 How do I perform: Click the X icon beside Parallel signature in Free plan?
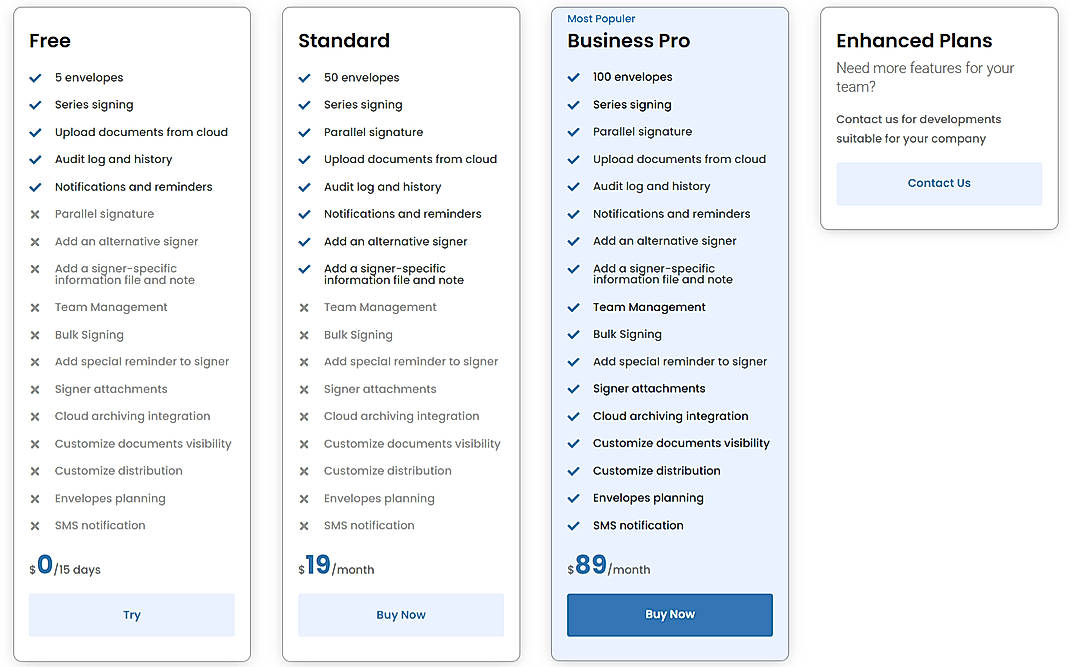click(x=35, y=214)
